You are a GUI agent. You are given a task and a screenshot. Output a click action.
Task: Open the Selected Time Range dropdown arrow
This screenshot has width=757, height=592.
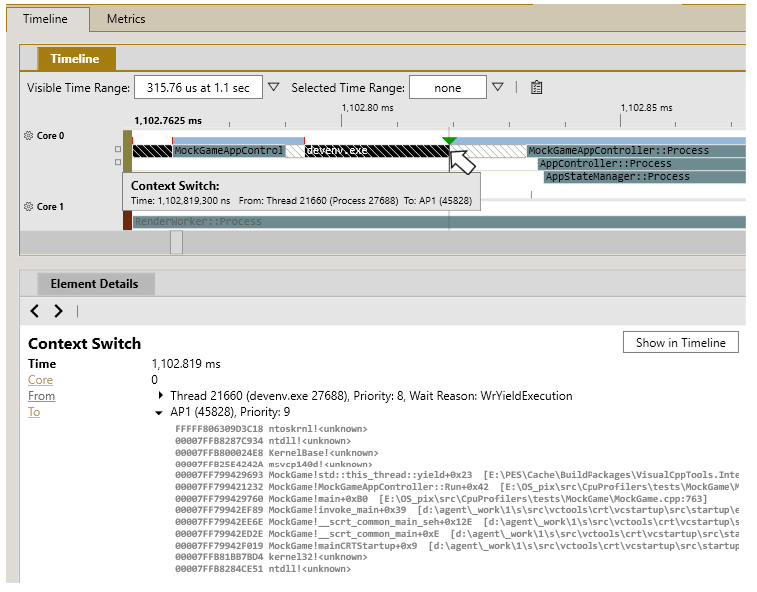point(498,87)
